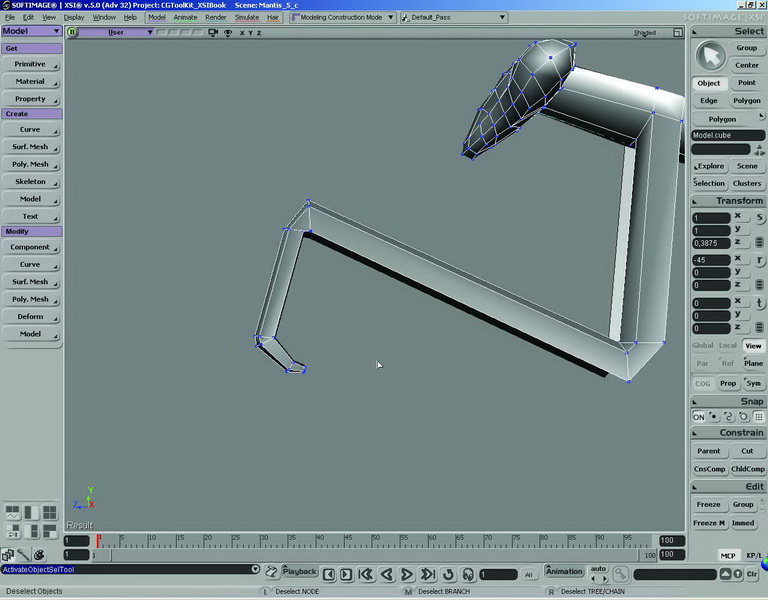Screen dimensions: 768x600
Task: Toggle Immed immediate mode
Action: click(743, 523)
